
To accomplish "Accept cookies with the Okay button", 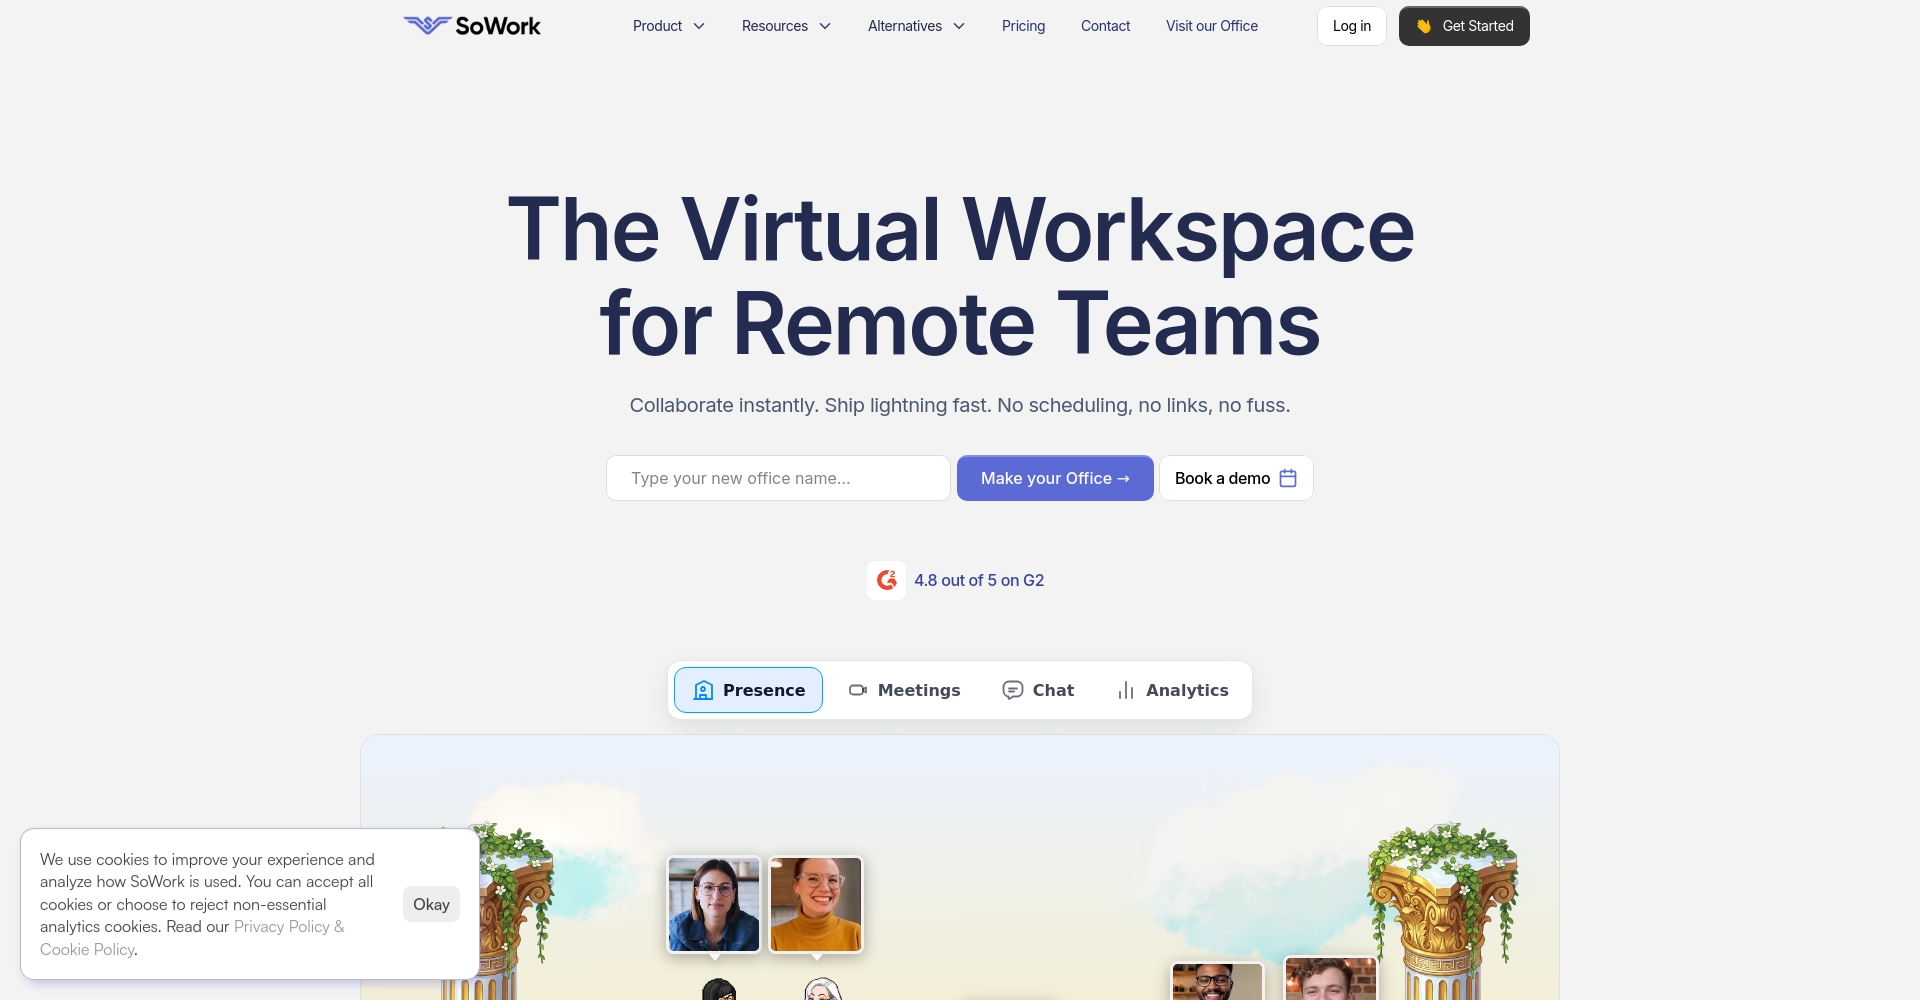I will point(431,904).
